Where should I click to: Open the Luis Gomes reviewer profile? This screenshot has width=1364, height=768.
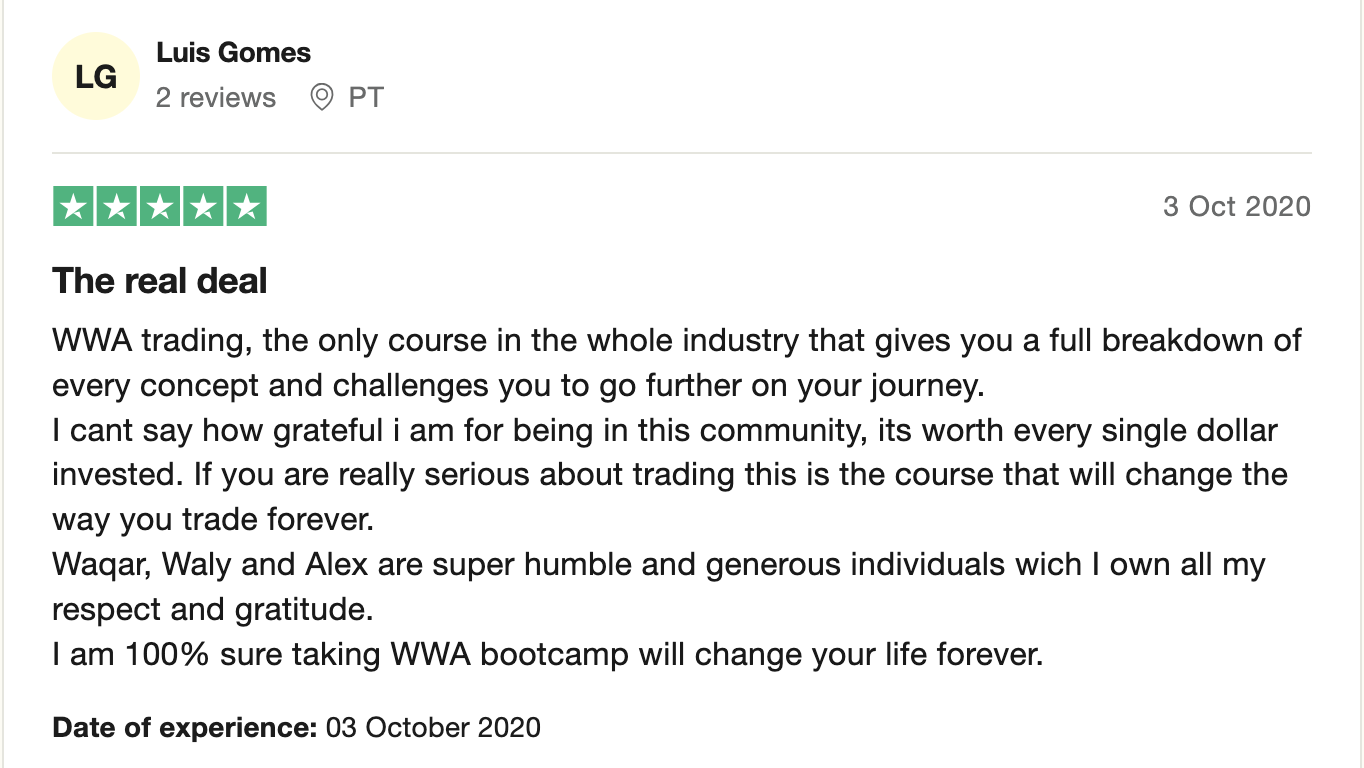coord(233,52)
